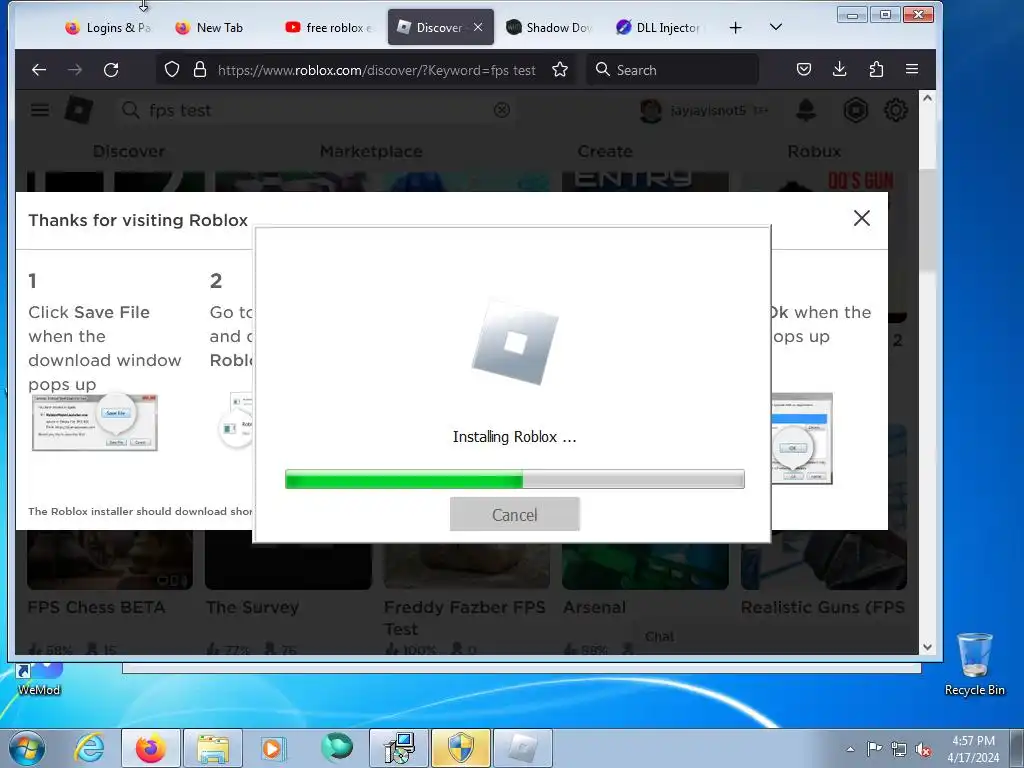
Task: Bookmark this page with the star icon
Action: 560,70
